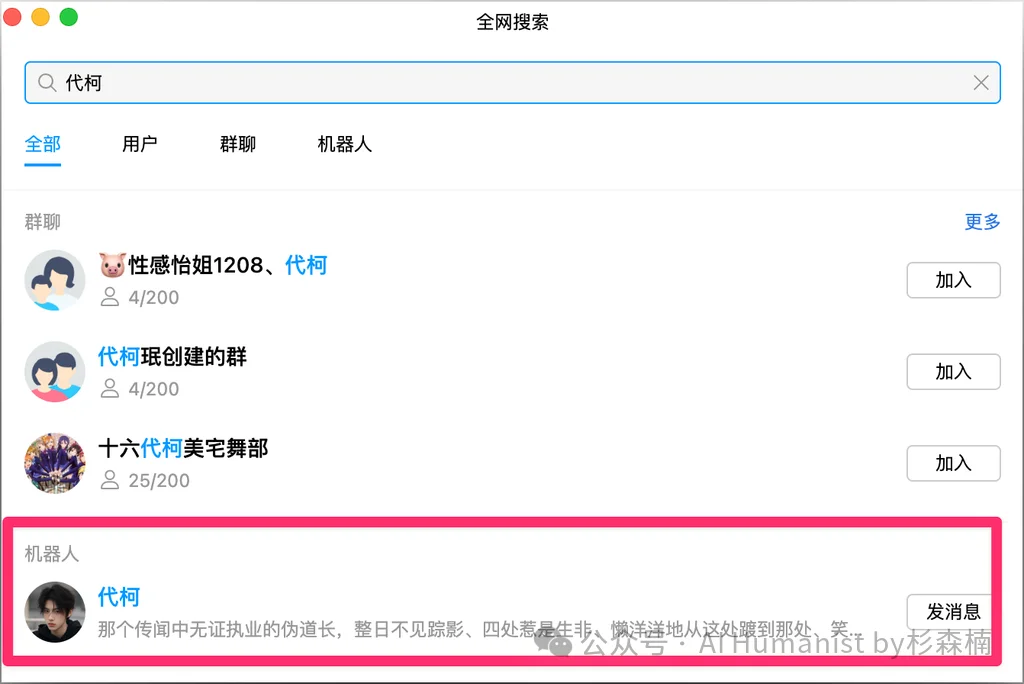
Task: Click the member icon next to 25/200
Action: coord(110,480)
